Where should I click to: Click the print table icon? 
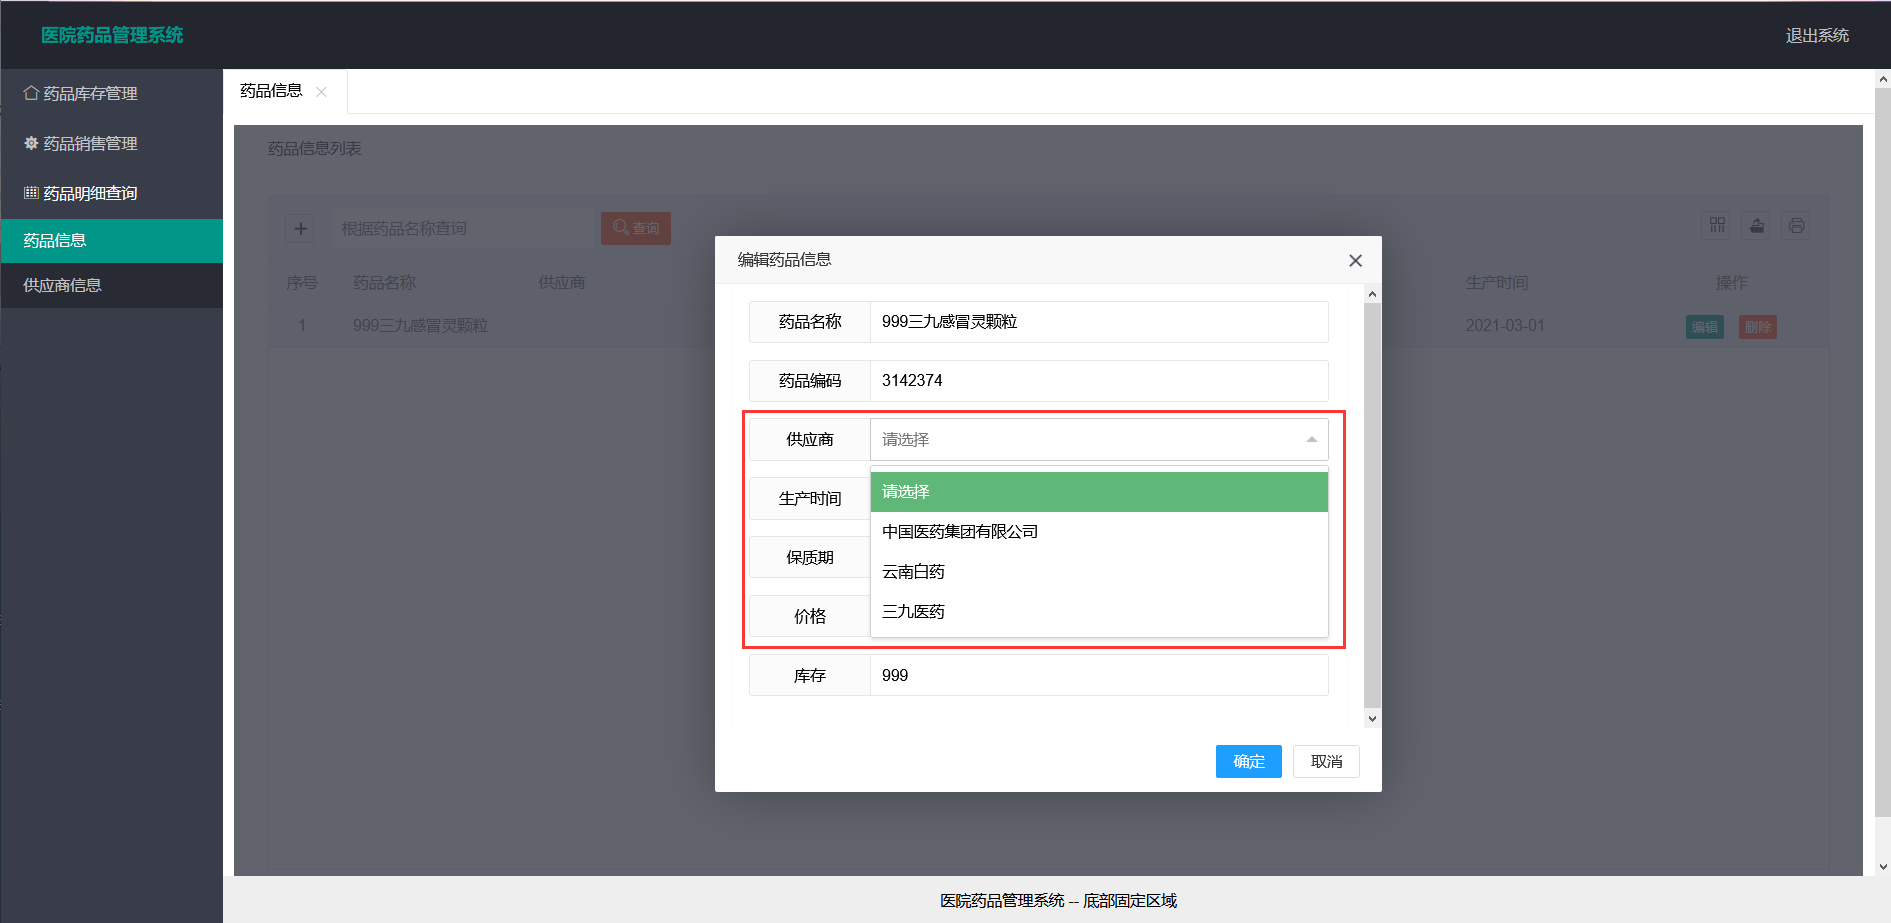(x=1796, y=226)
